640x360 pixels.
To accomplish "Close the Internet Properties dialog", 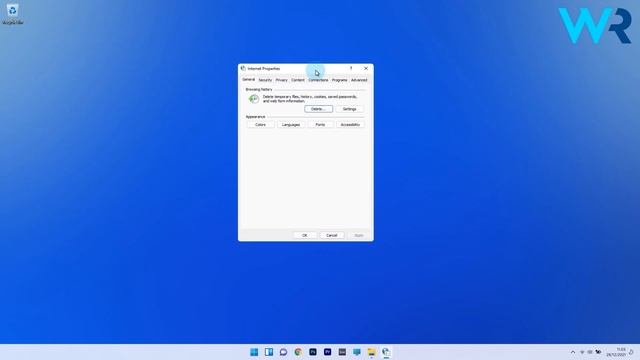I will 366,69.
